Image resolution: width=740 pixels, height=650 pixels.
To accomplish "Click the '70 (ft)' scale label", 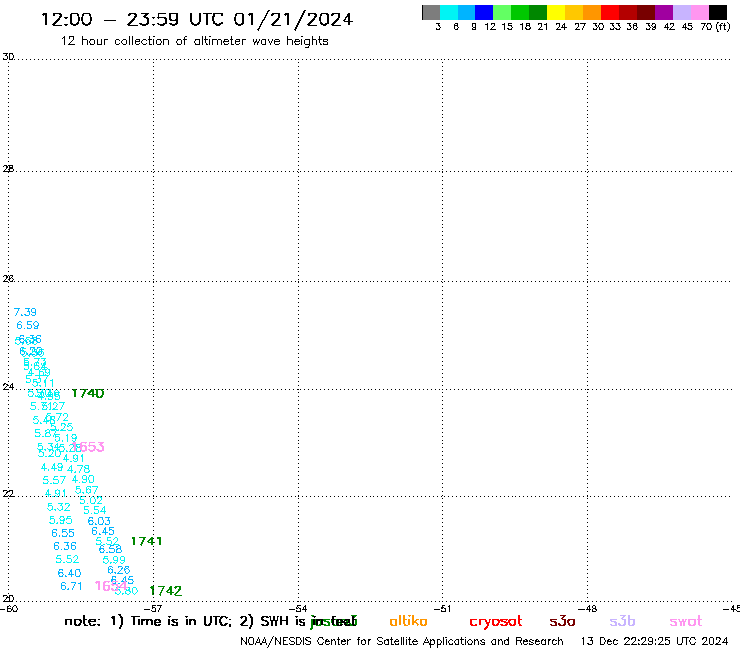I will (x=715, y=27).
